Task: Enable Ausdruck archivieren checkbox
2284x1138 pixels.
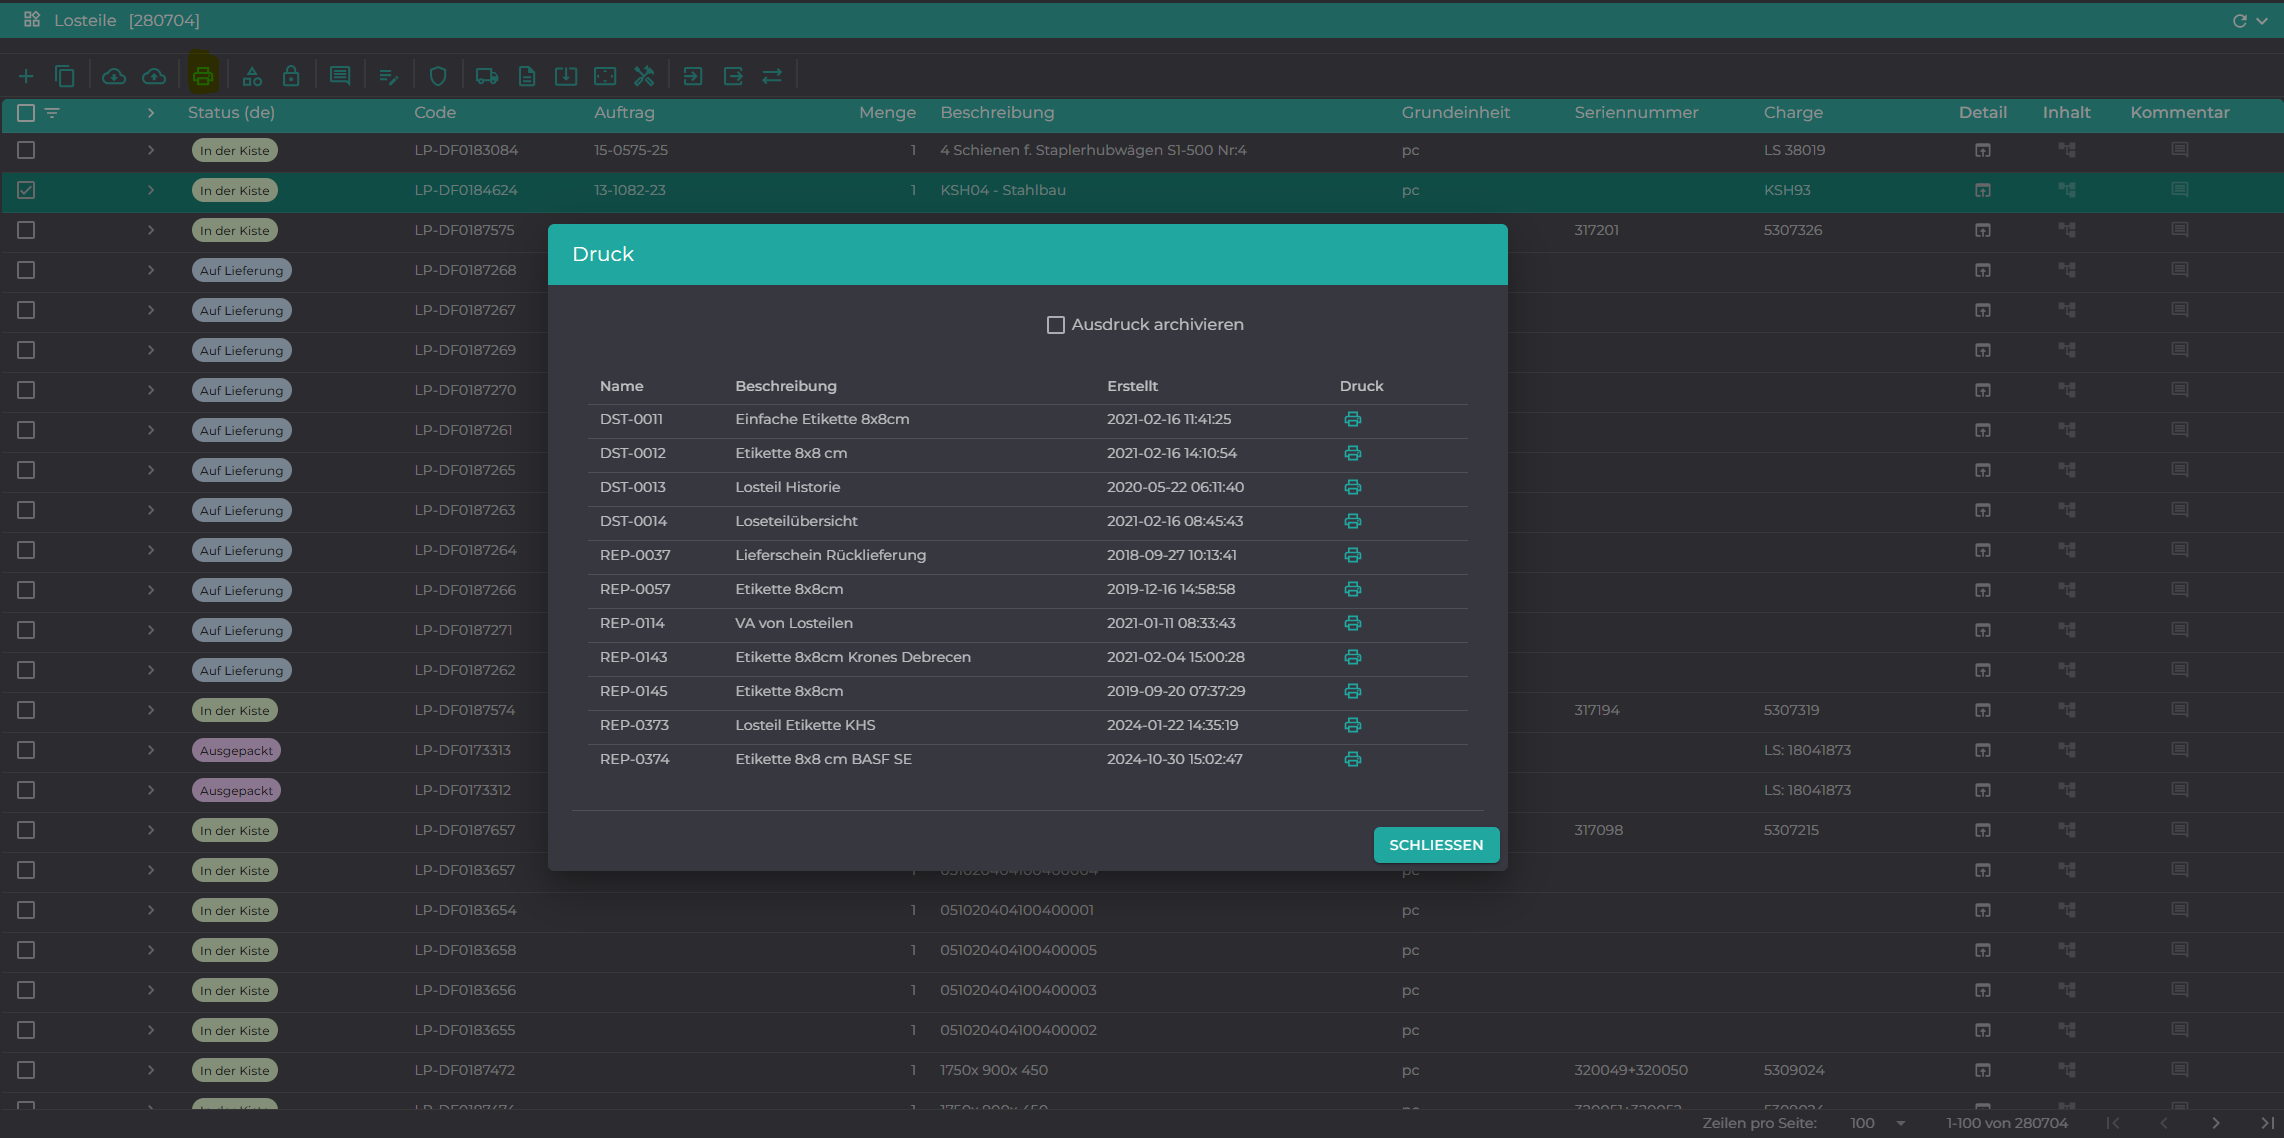Action: pos(1056,325)
